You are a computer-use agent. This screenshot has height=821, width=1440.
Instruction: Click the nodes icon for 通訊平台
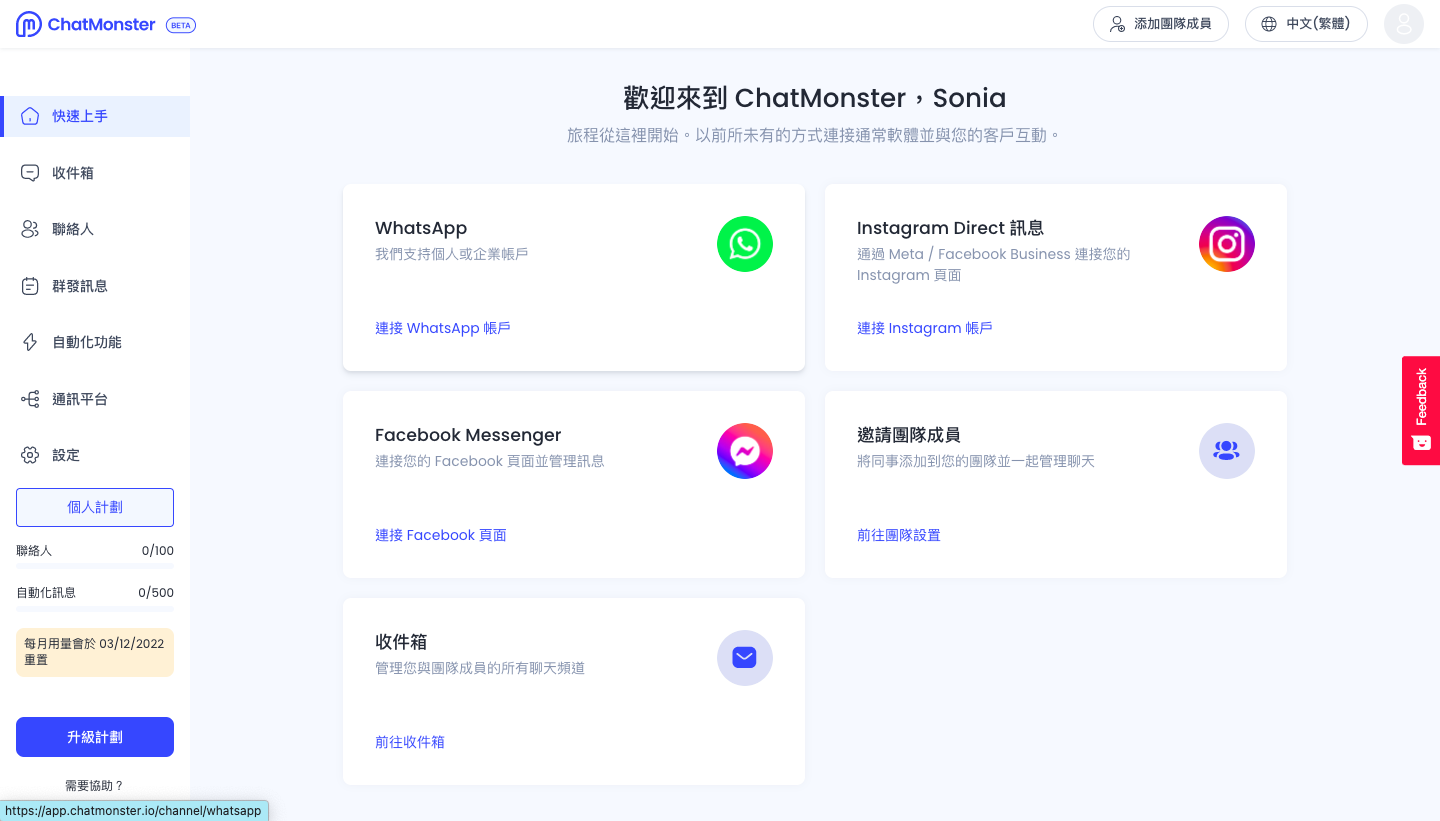coord(30,399)
